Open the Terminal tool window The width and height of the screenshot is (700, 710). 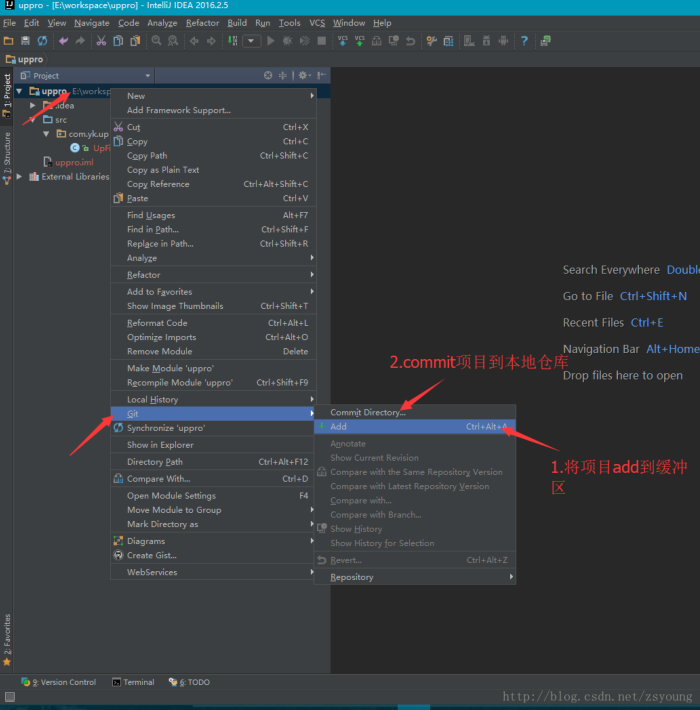pyautogui.click(x=133, y=682)
